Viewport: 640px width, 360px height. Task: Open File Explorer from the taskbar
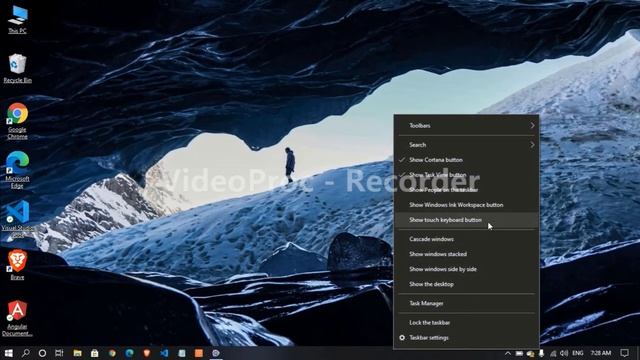pyautogui.click(x=77, y=353)
